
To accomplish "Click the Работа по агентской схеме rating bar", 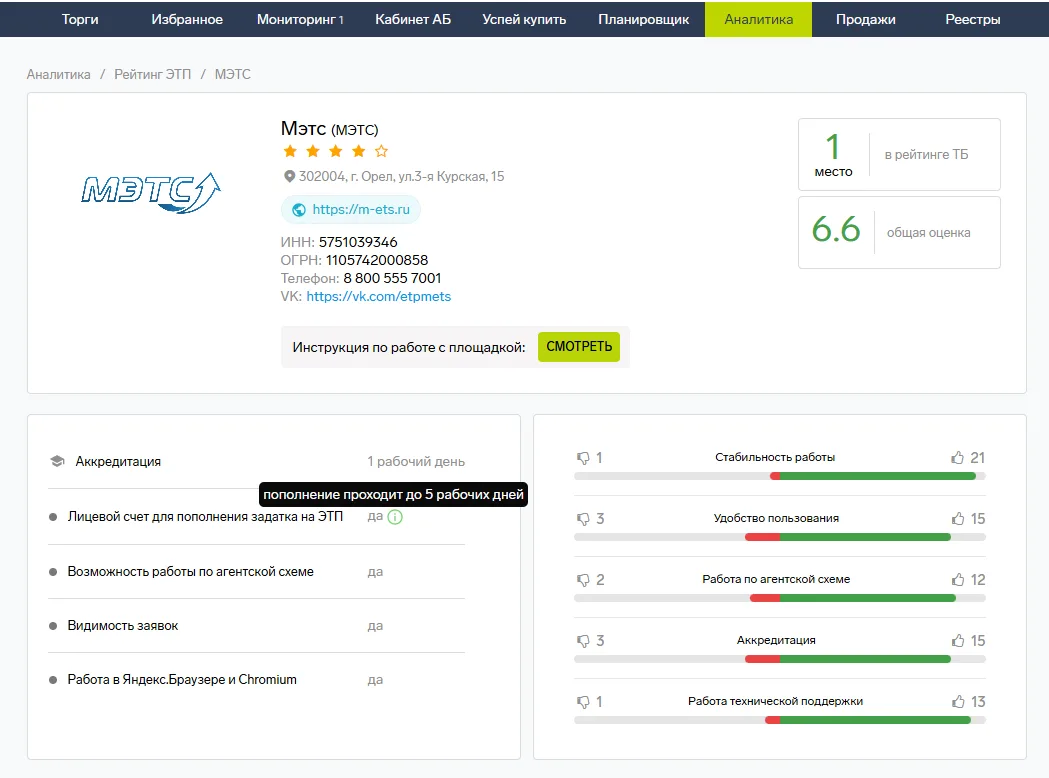I will pos(779,598).
